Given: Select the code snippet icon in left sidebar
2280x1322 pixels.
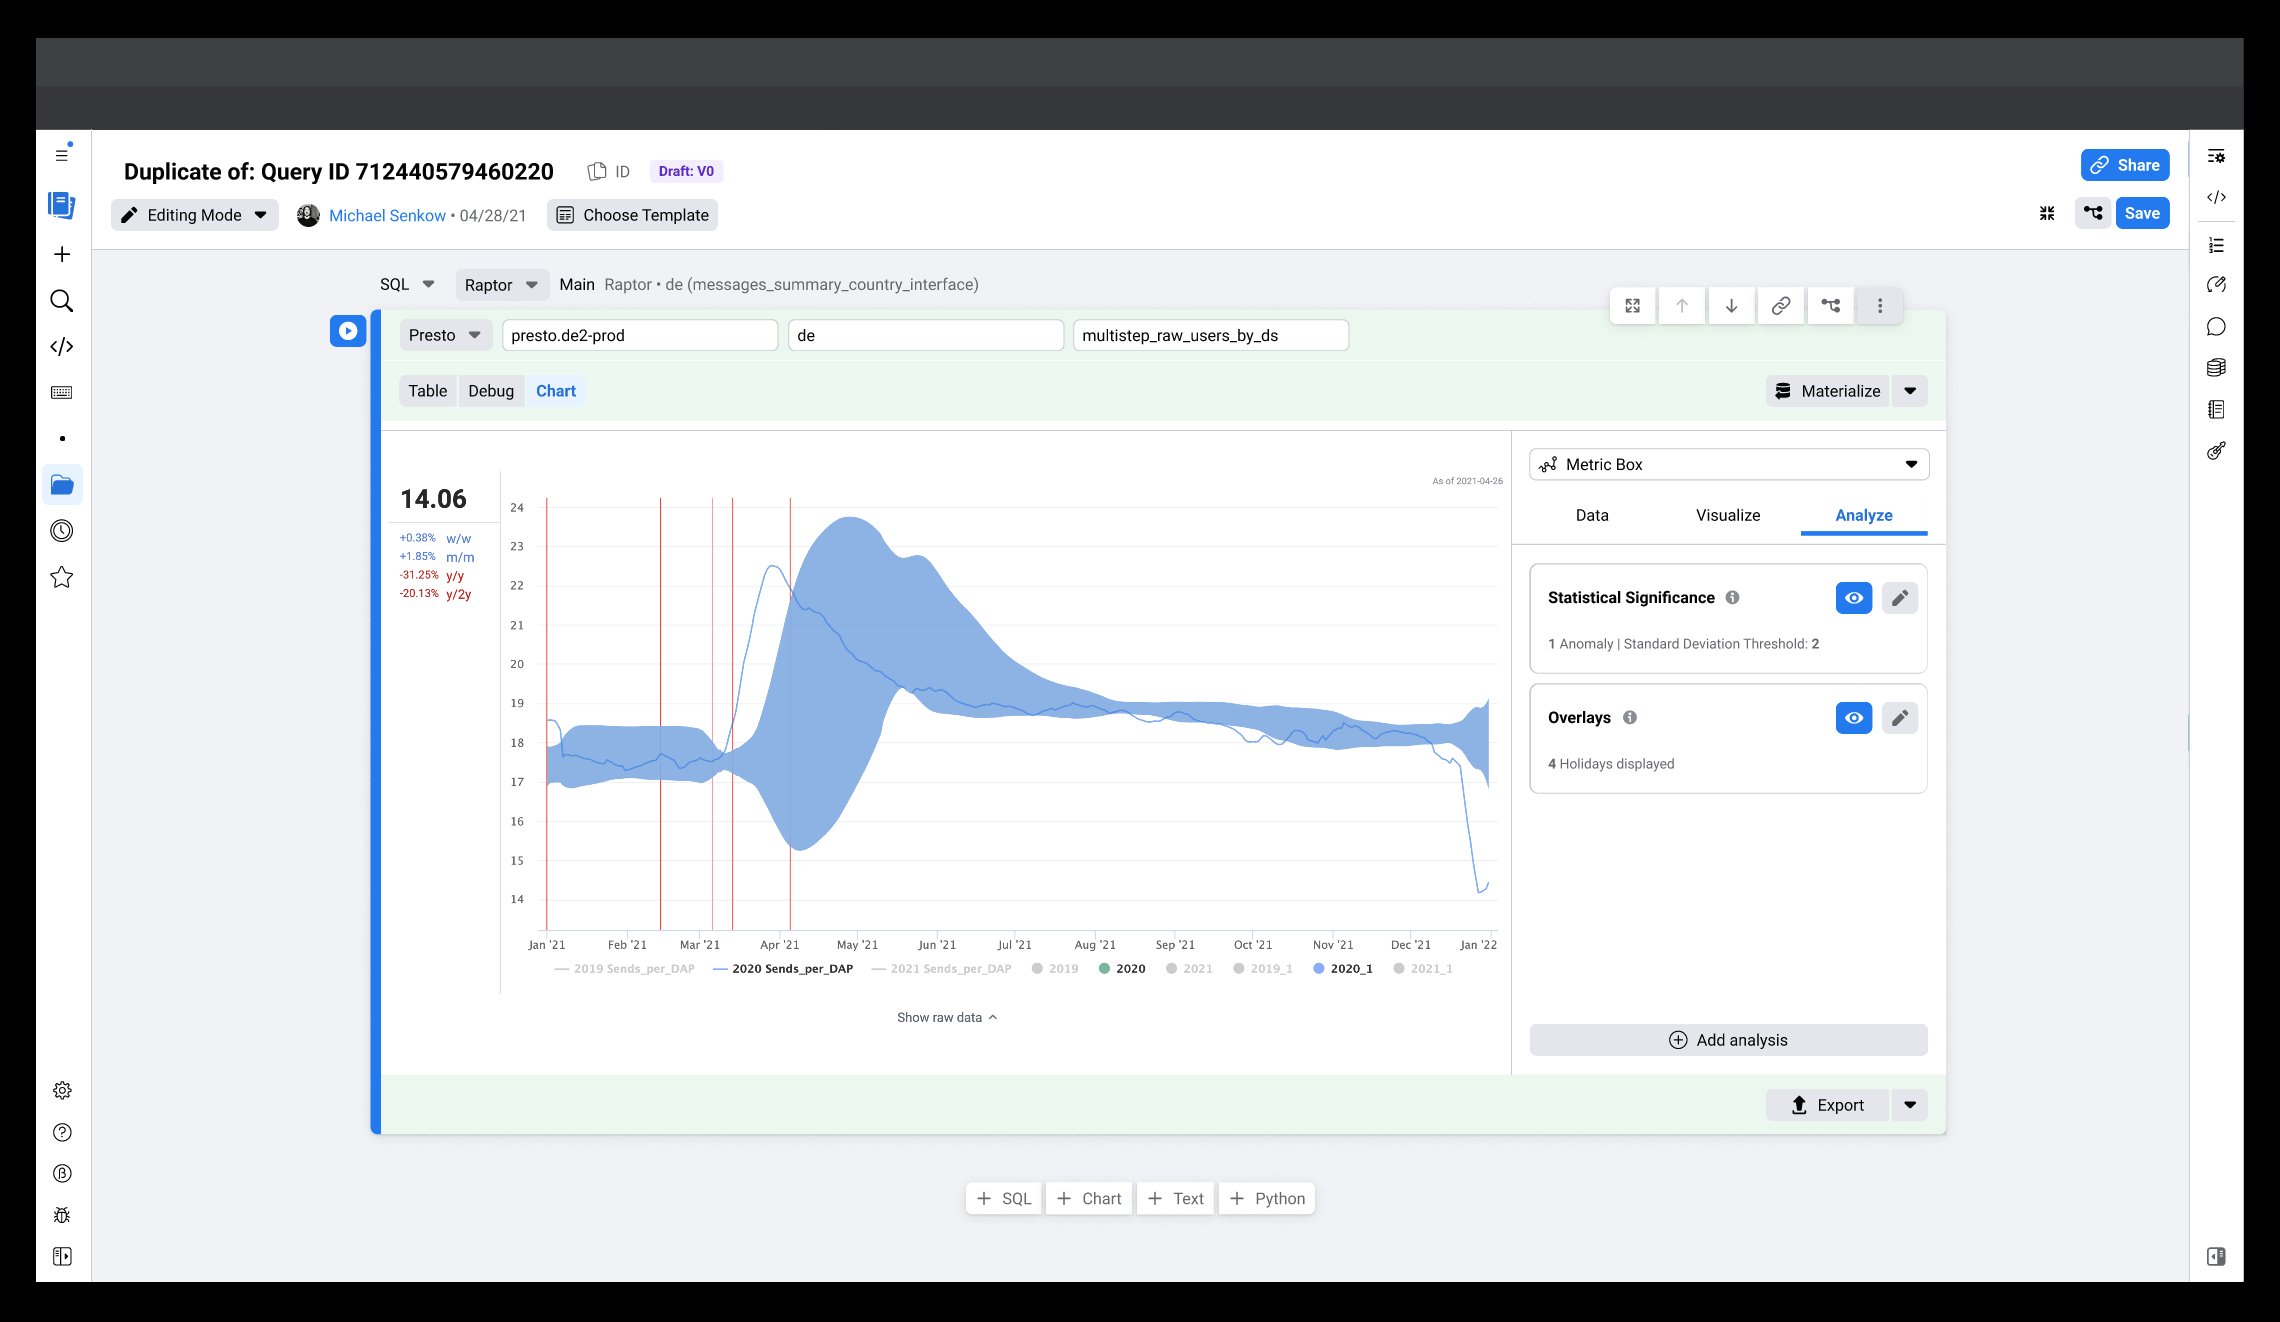Looking at the screenshot, I should 62,347.
